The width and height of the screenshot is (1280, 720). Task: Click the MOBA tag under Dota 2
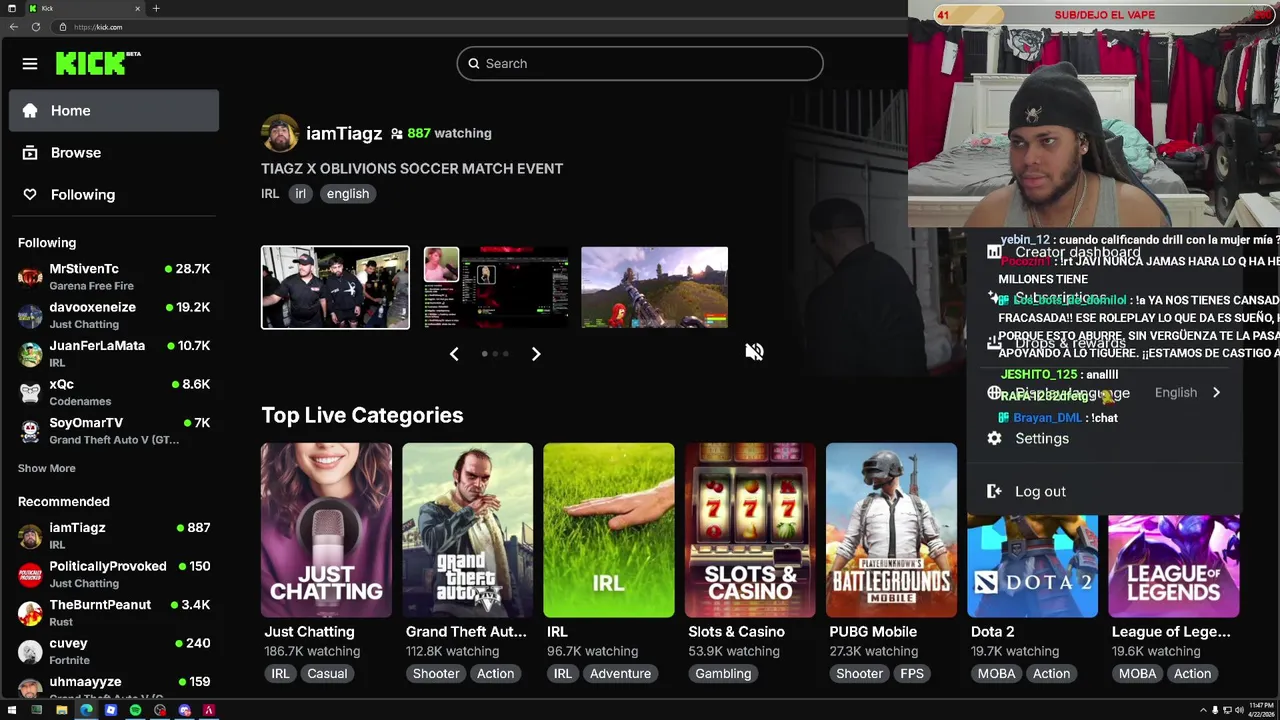pyautogui.click(x=996, y=674)
